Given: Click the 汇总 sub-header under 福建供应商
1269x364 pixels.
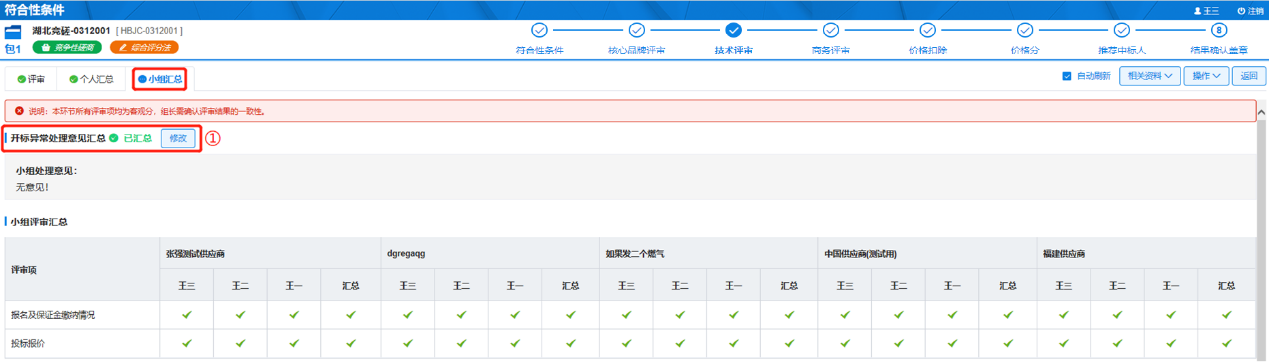Looking at the screenshot, I should [1227, 285].
